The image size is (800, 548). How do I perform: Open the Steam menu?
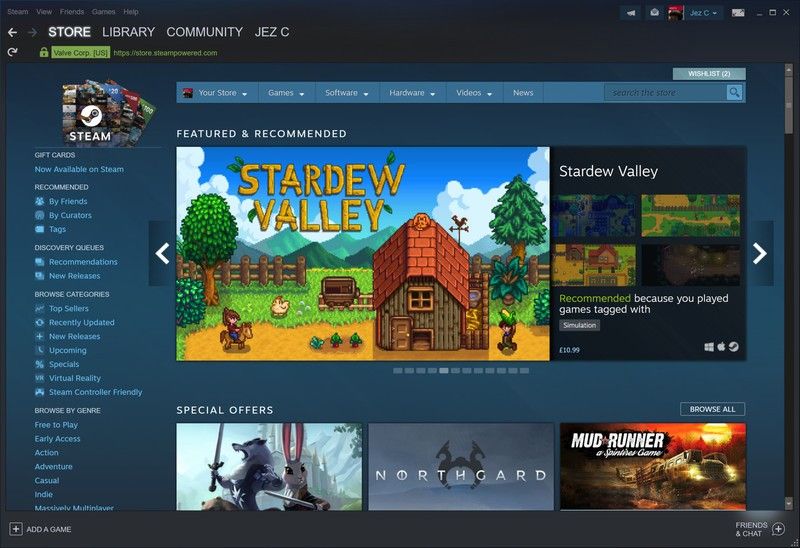18,11
